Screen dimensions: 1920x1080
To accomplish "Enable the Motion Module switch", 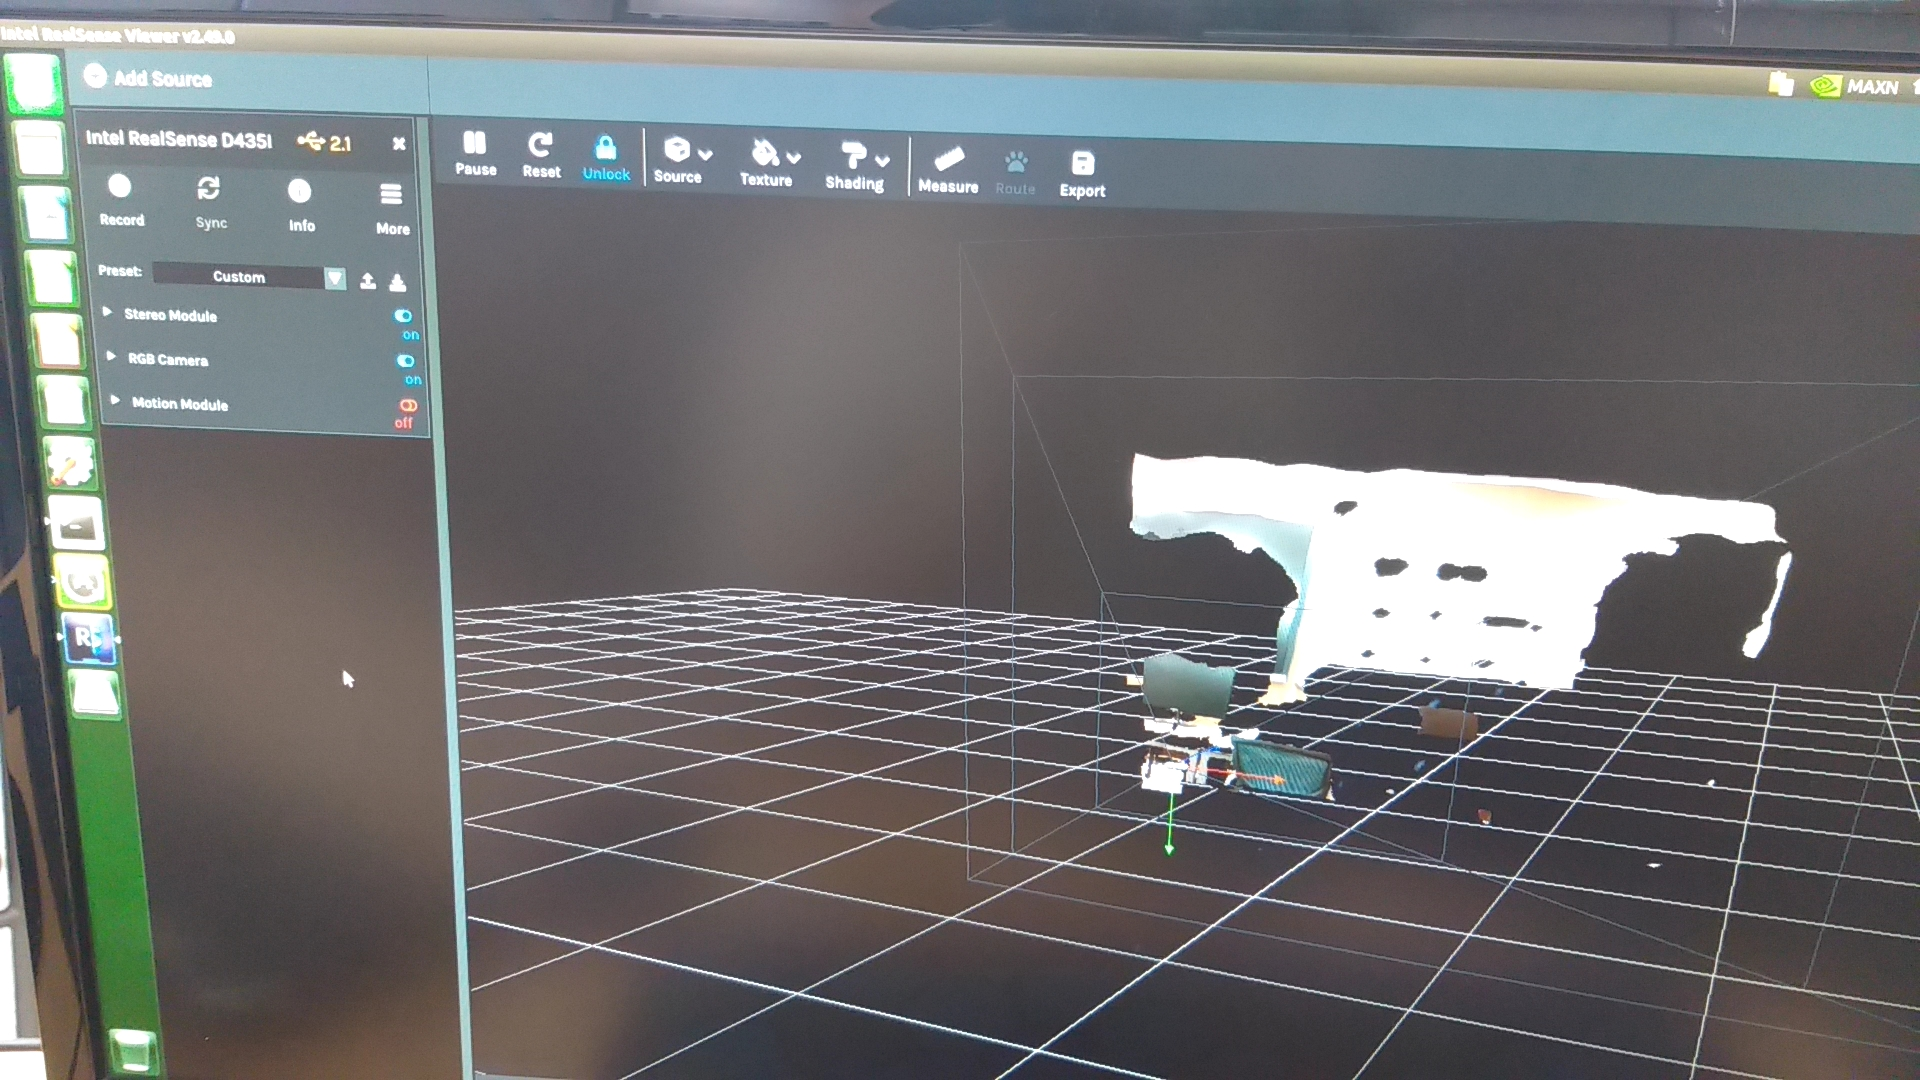I will pyautogui.click(x=408, y=406).
